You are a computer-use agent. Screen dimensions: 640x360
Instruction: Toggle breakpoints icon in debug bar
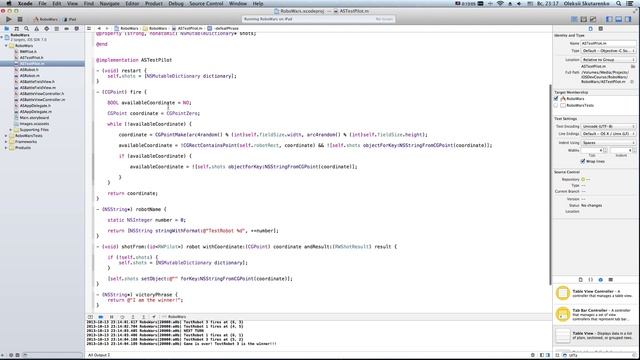pos(100,317)
